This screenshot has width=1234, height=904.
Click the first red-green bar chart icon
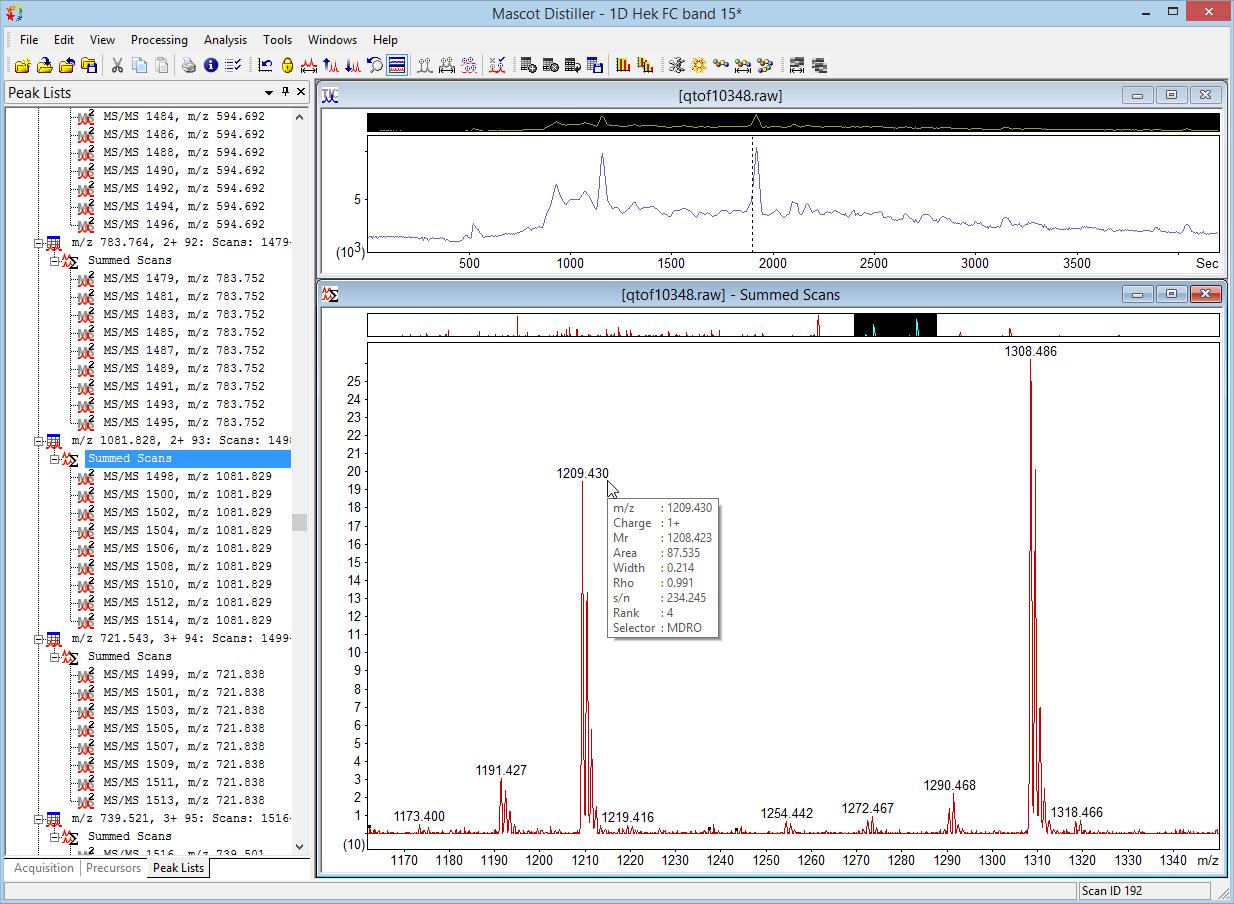coord(623,66)
